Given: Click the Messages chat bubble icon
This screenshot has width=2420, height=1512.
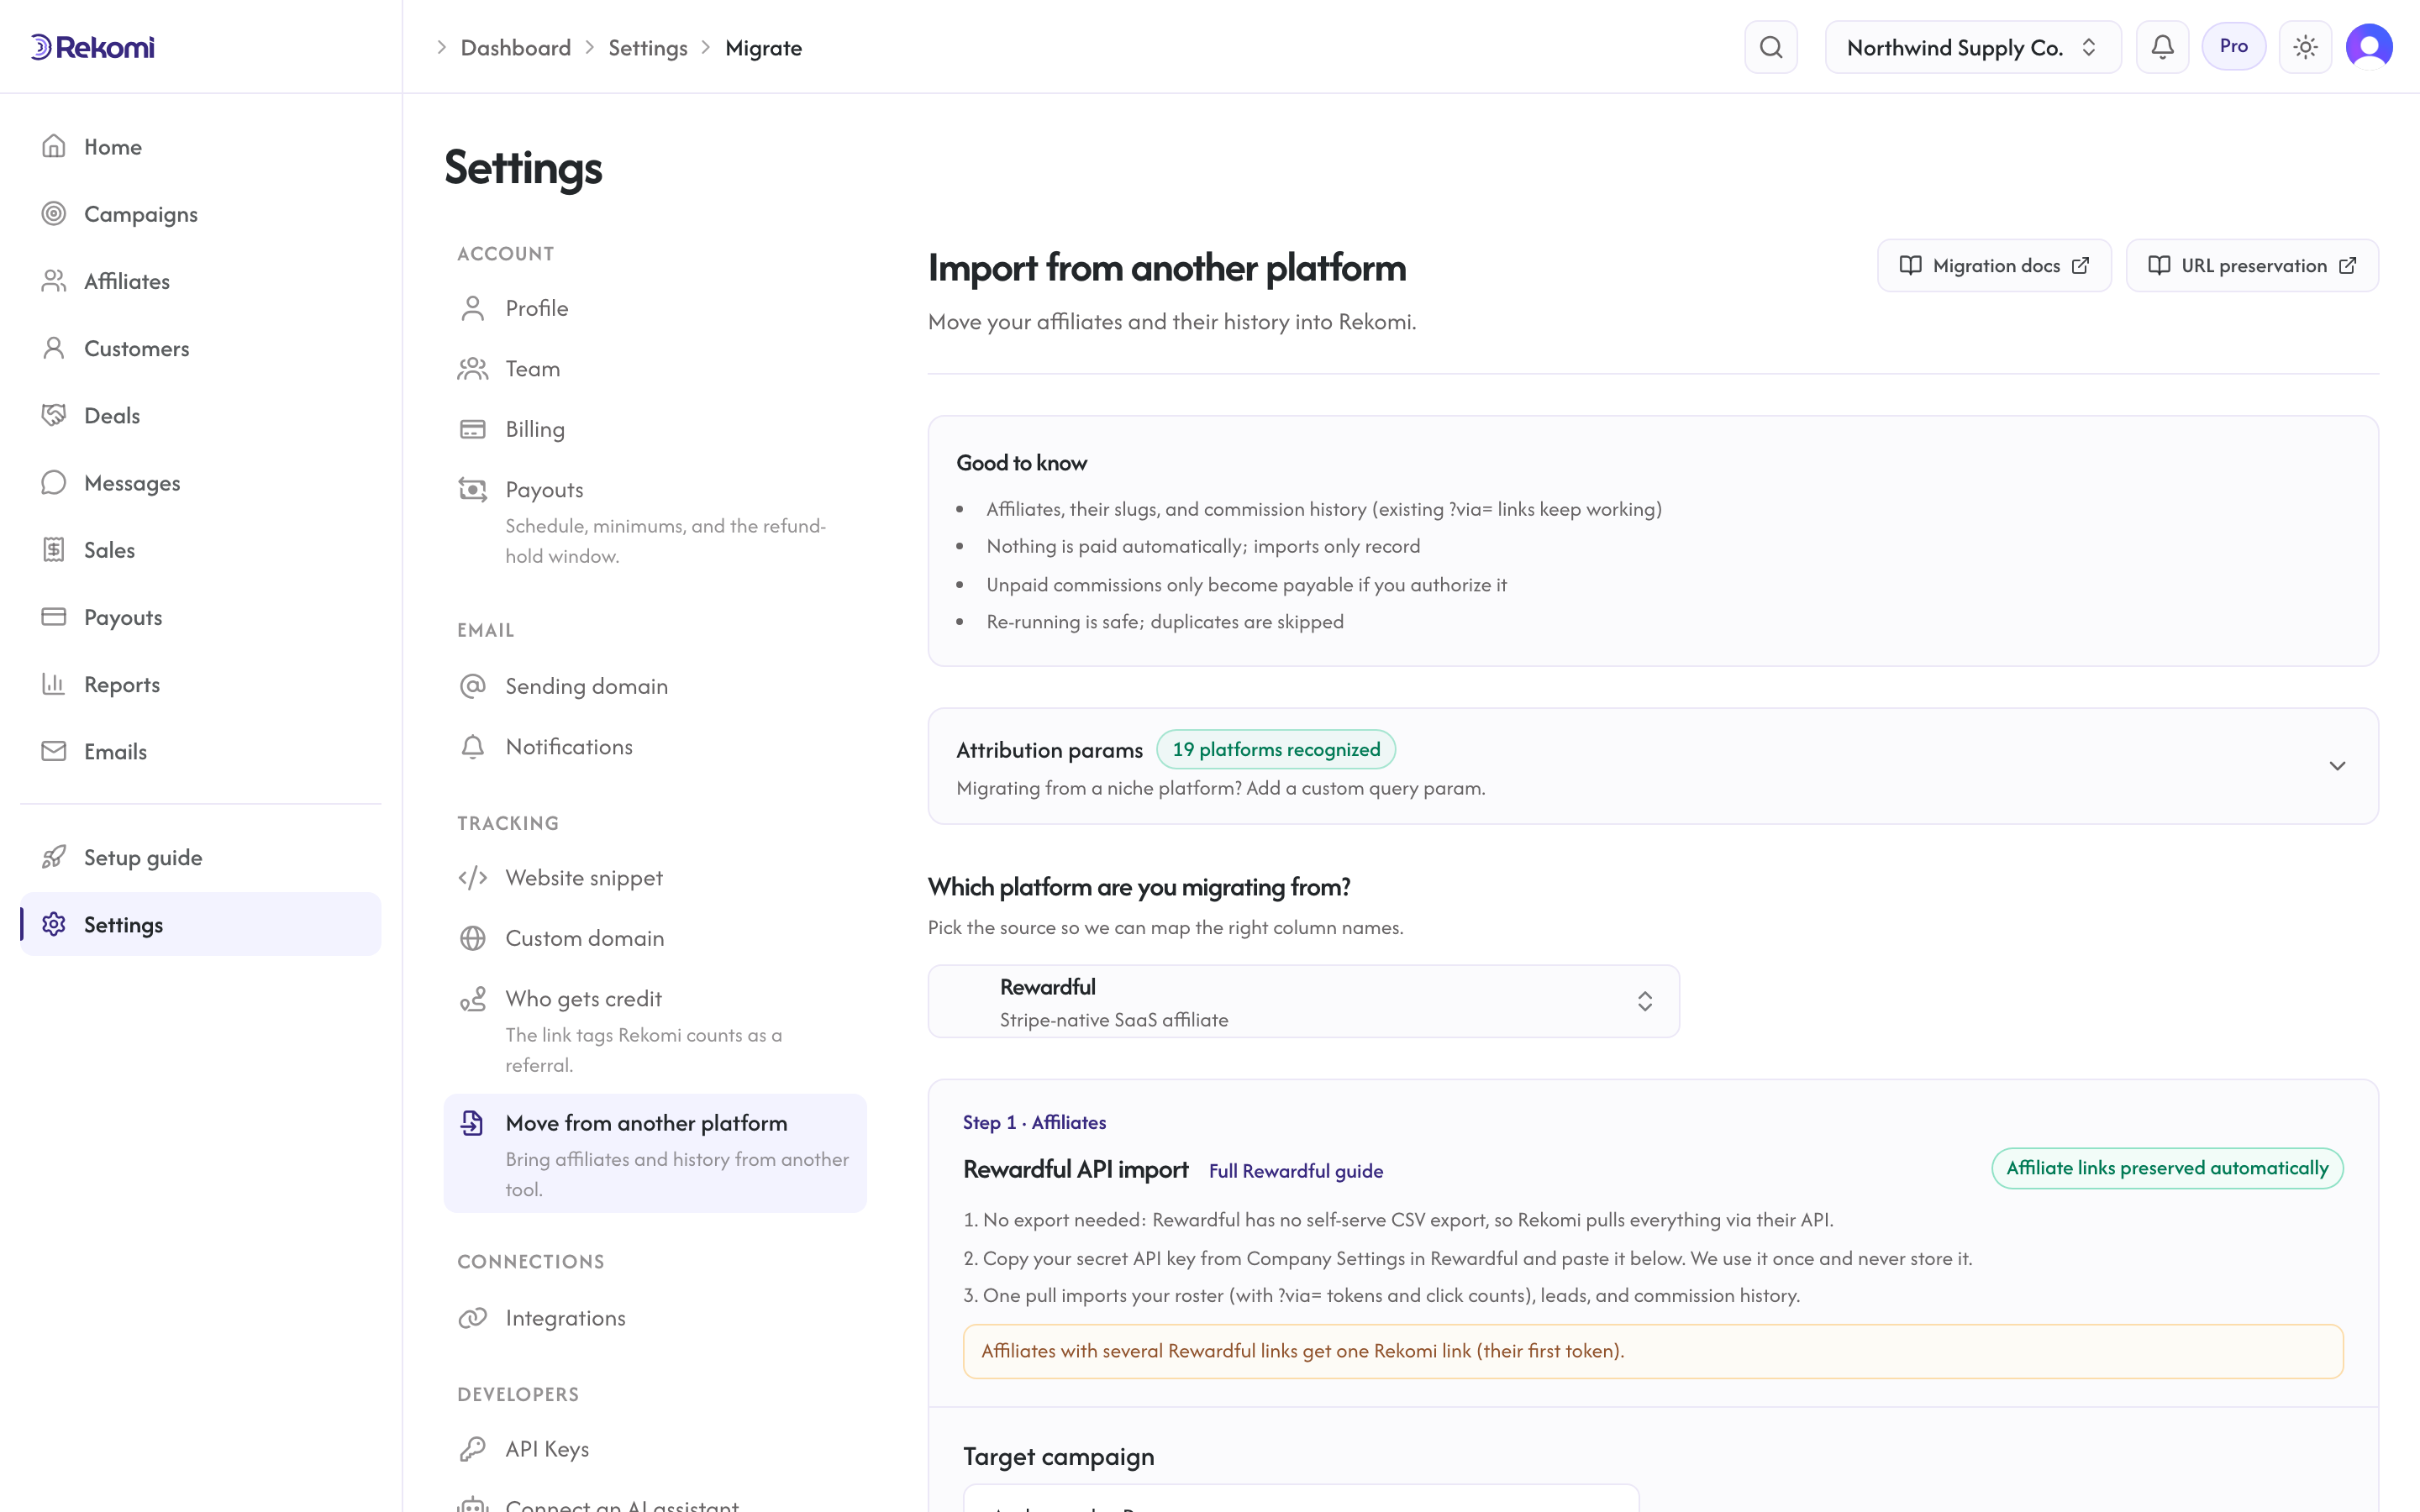Looking at the screenshot, I should point(54,482).
